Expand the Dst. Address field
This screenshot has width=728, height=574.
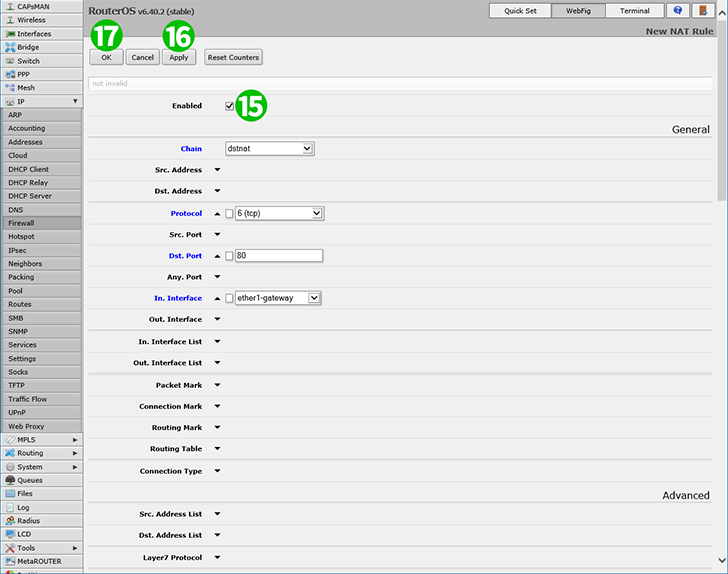point(217,191)
